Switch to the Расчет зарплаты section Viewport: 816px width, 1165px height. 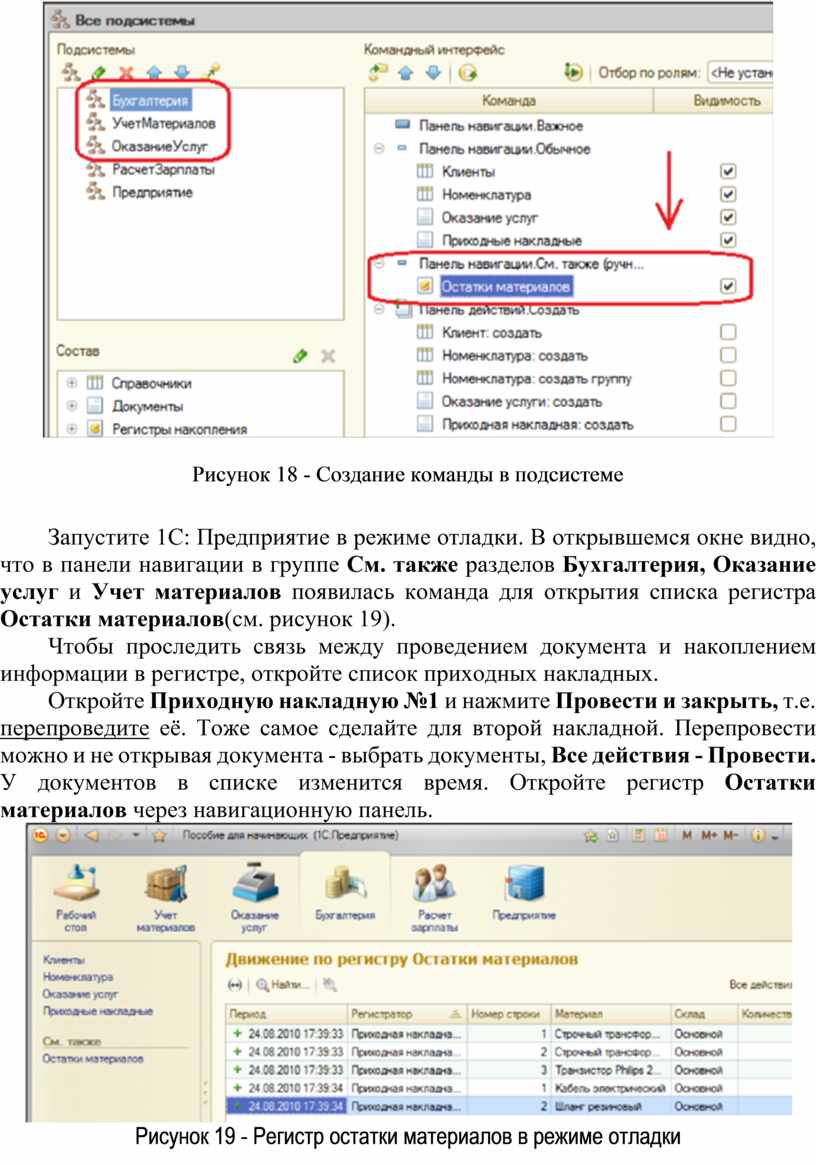click(x=432, y=889)
